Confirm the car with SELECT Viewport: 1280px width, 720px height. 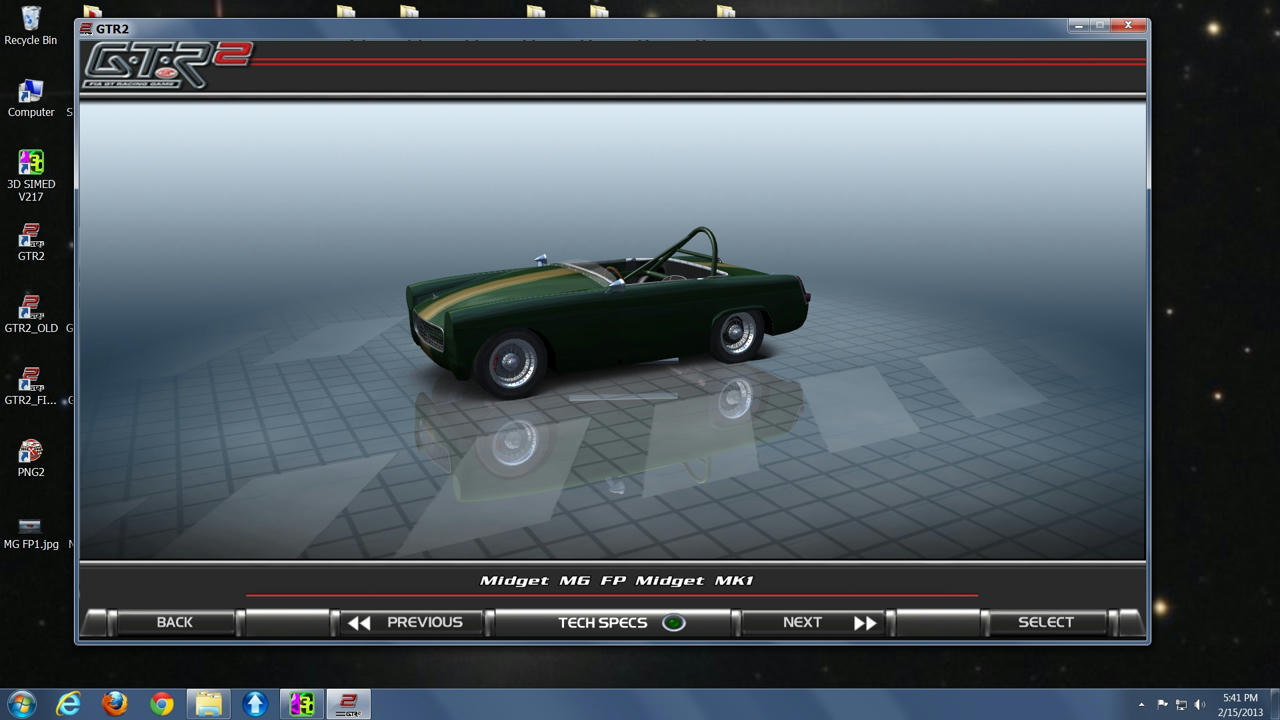point(1046,622)
